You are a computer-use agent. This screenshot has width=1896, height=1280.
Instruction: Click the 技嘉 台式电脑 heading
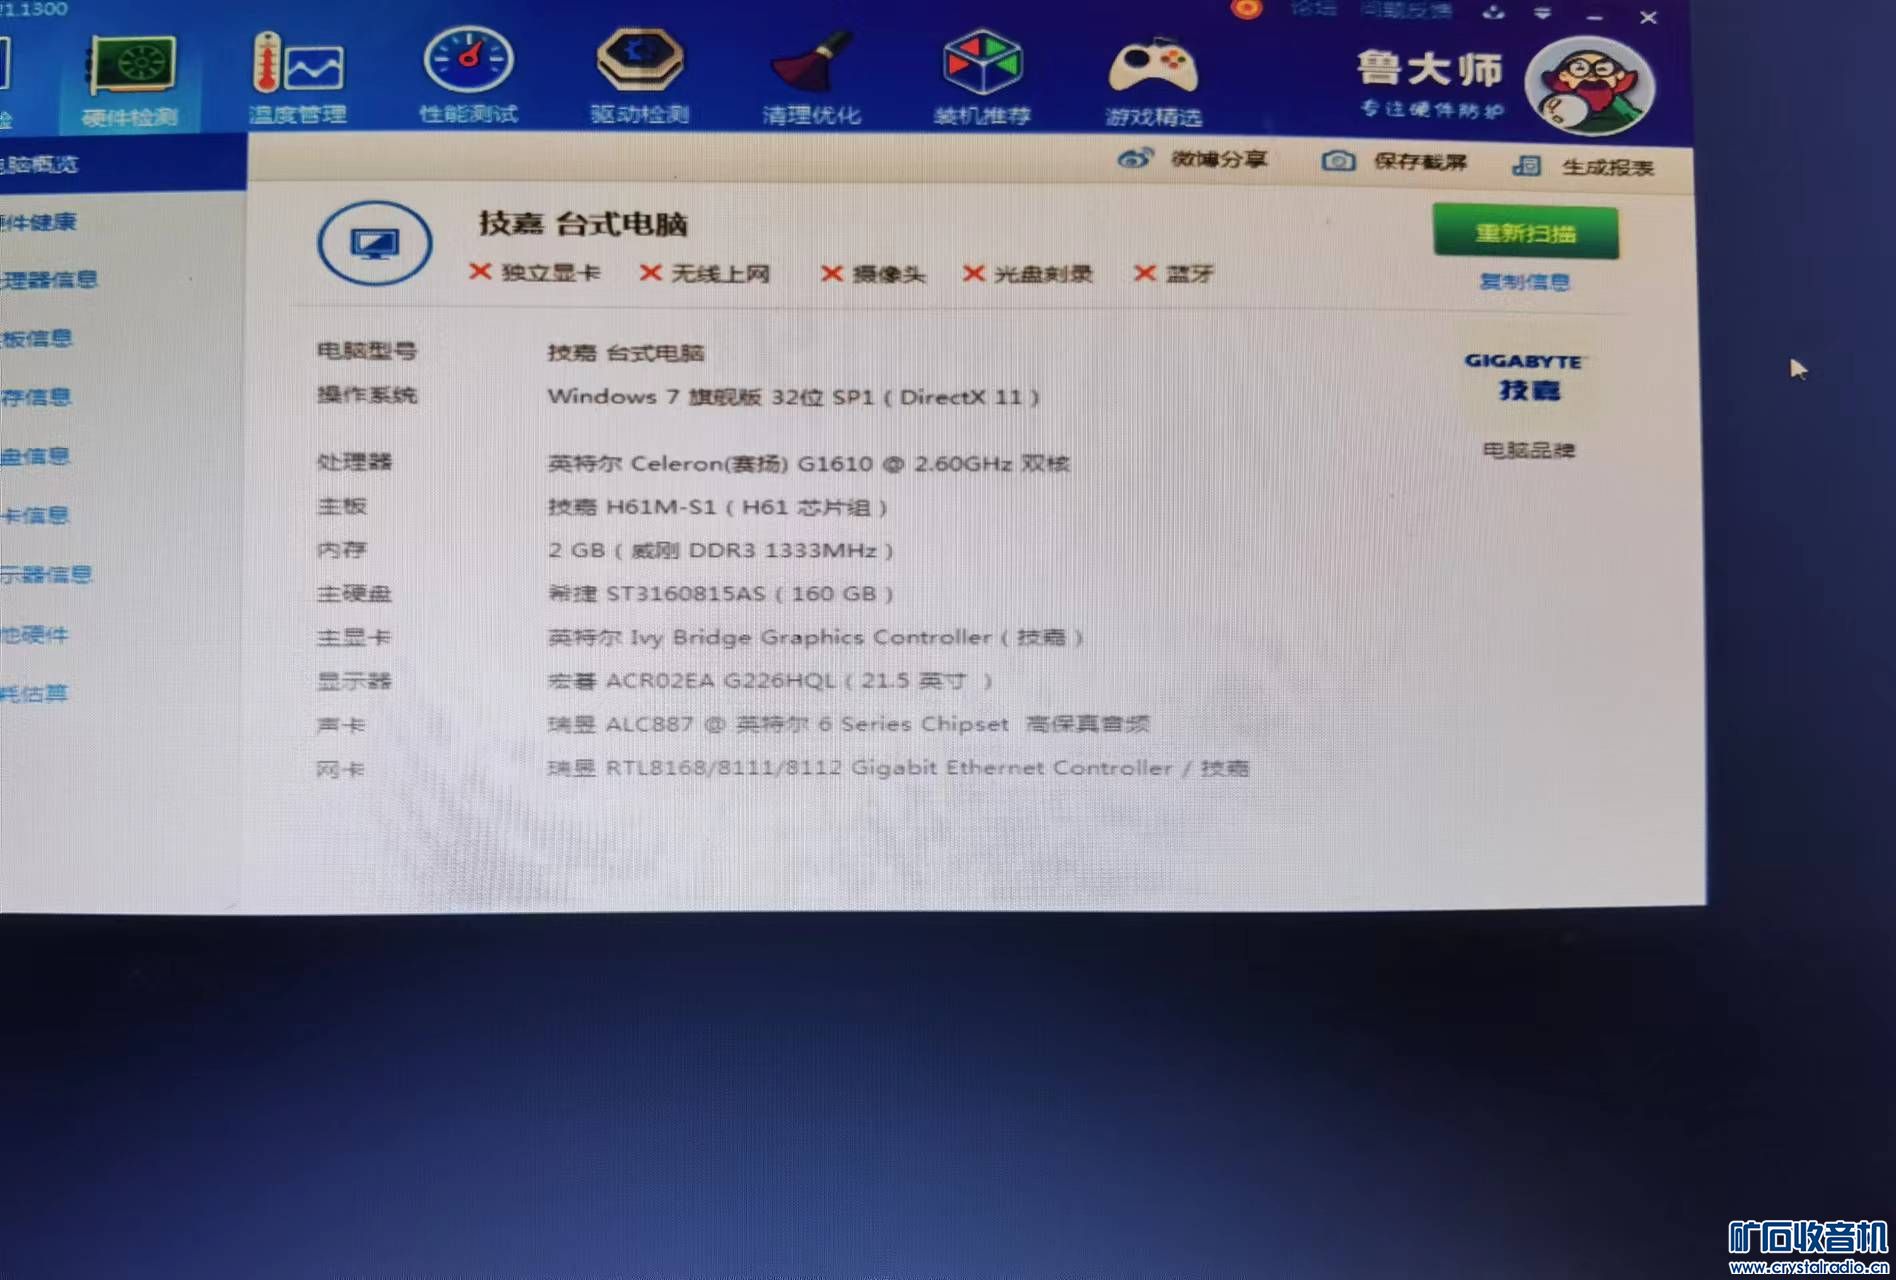click(x=583, y=223)
